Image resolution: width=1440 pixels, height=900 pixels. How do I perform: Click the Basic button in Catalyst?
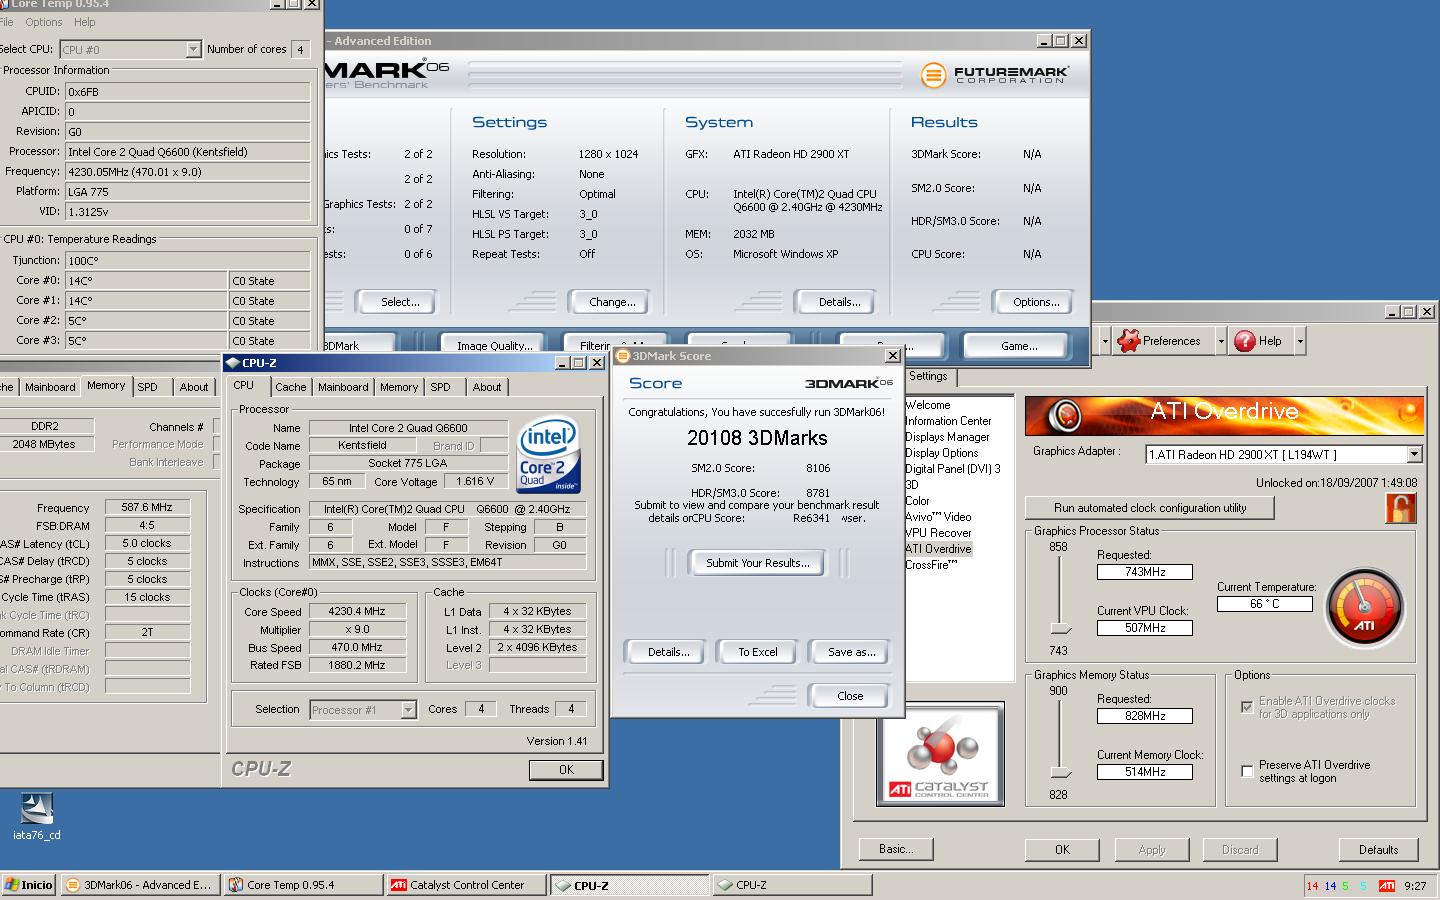(896, 849)
